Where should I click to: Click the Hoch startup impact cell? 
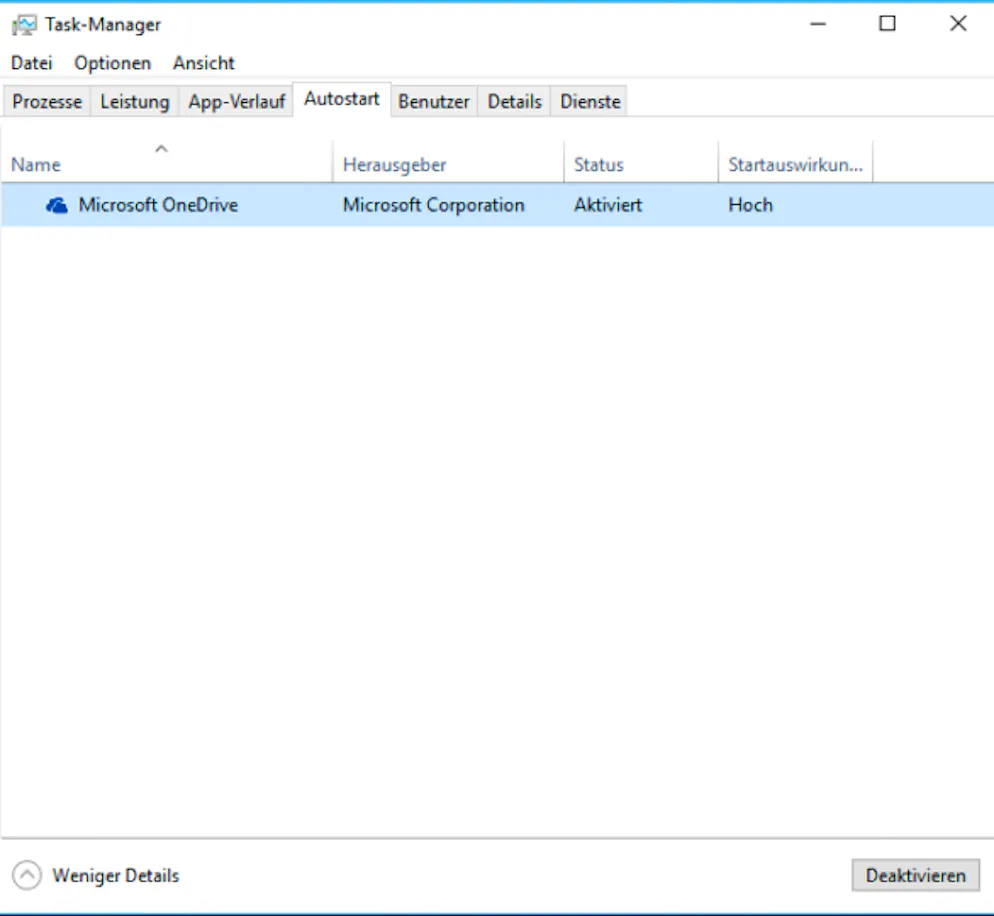(x=751, y=205)
